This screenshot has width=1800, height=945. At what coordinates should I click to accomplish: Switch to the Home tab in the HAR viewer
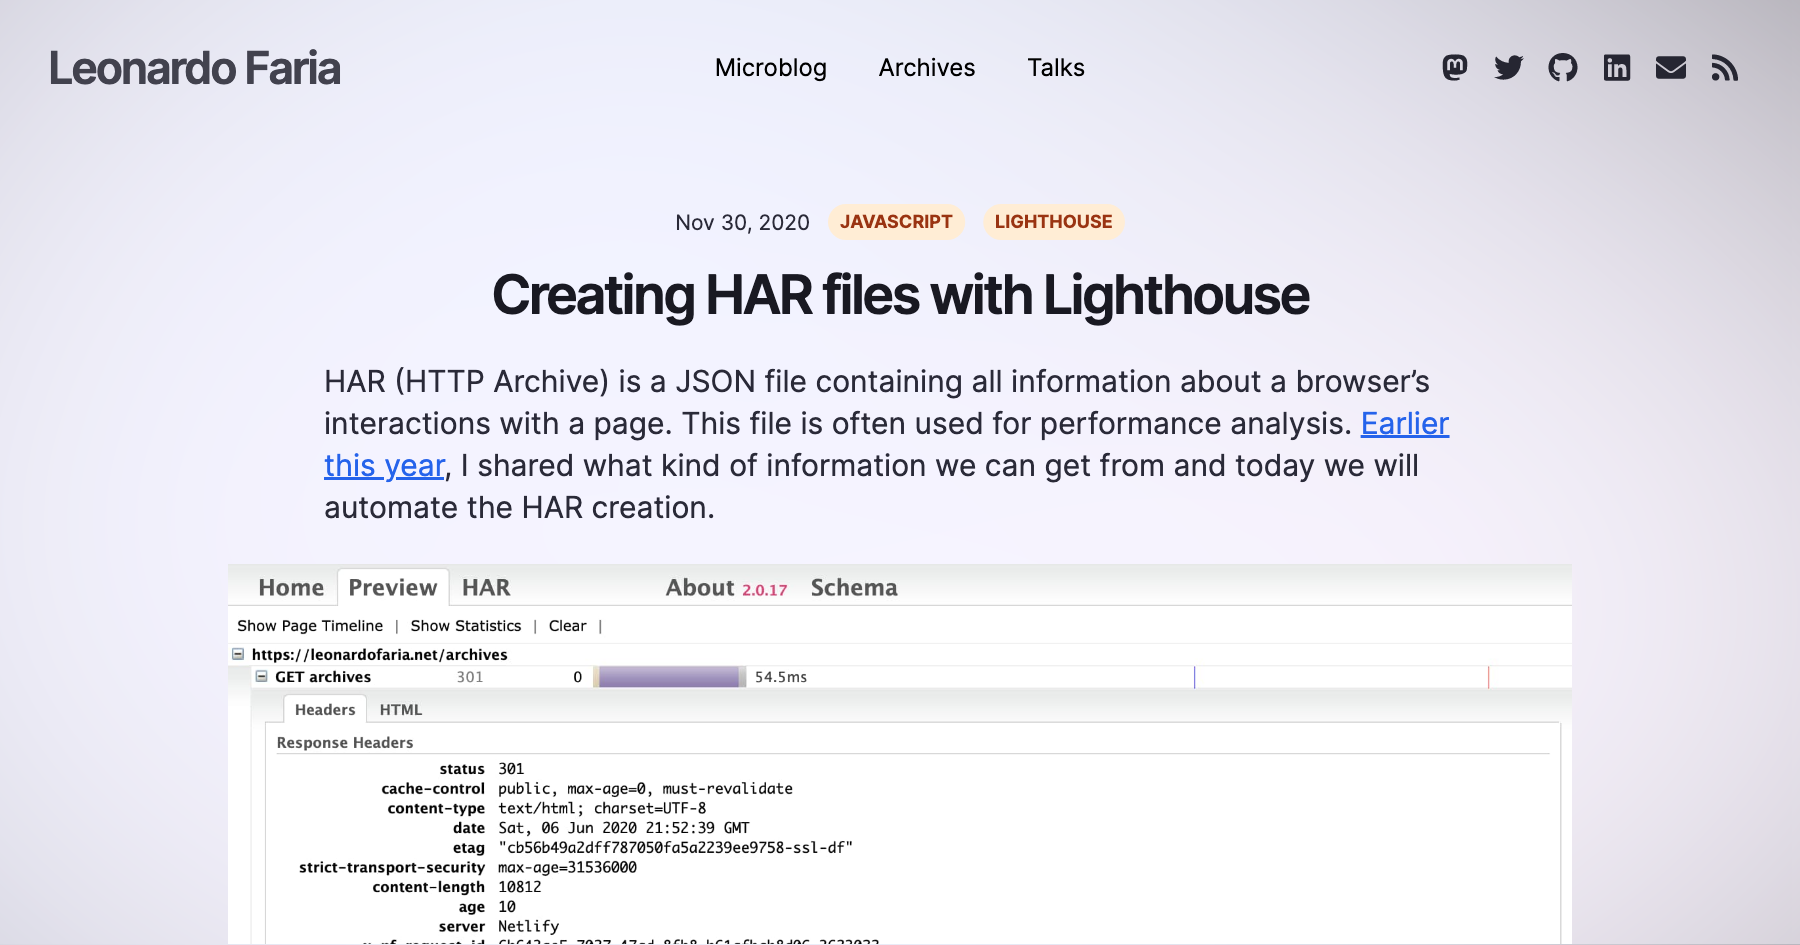coord(290,588)
